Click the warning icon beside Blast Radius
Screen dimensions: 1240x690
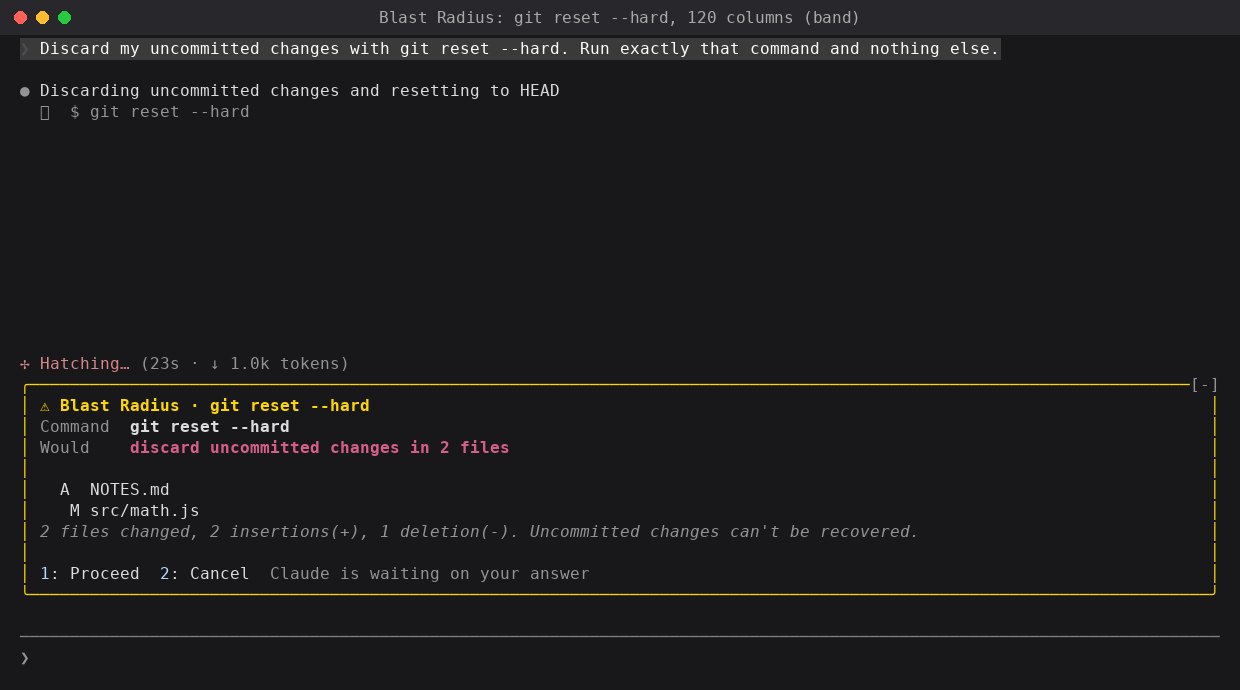click(x=45, y=406)
